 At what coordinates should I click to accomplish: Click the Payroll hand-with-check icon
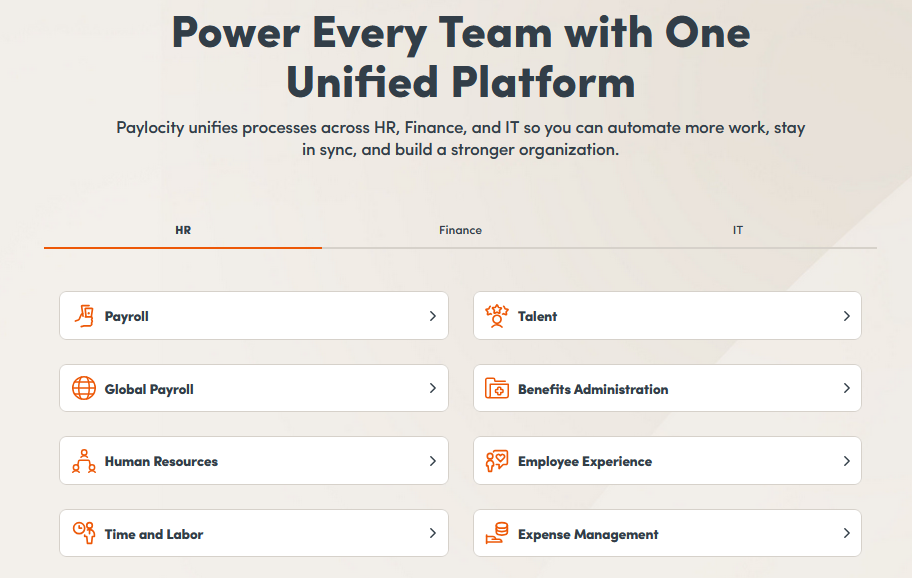point(84,316)
